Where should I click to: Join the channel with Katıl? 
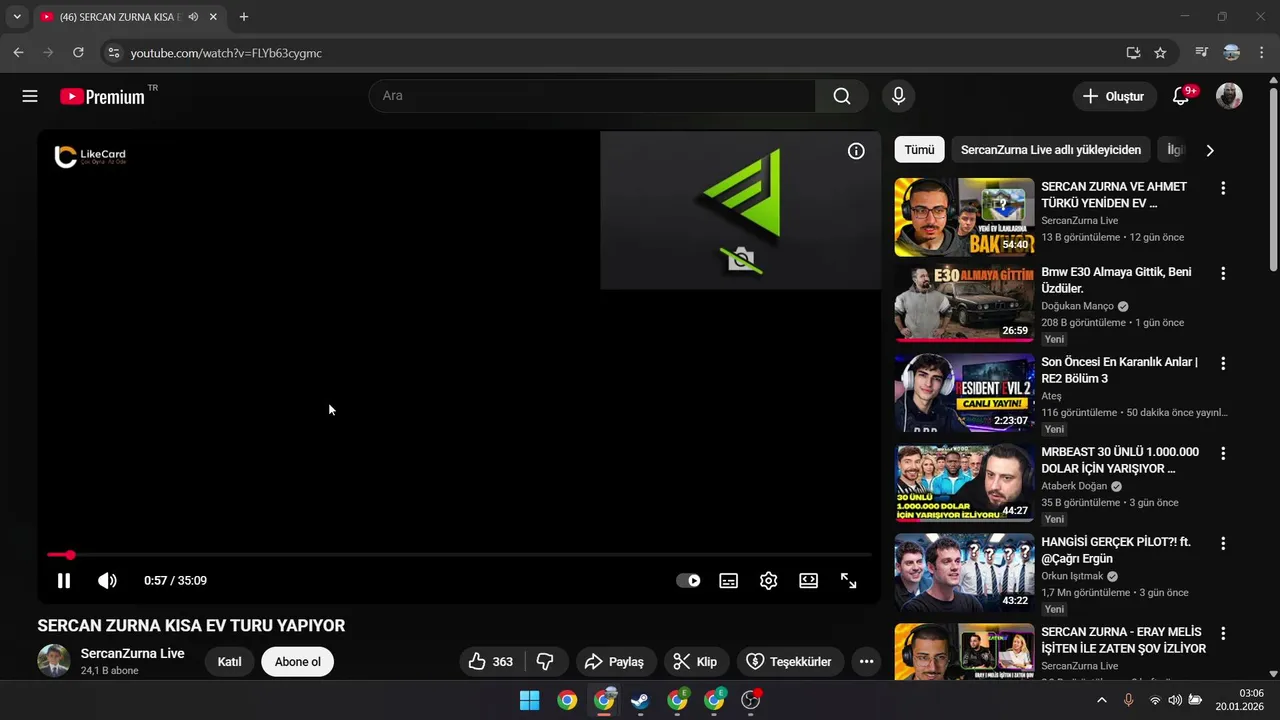229,661
